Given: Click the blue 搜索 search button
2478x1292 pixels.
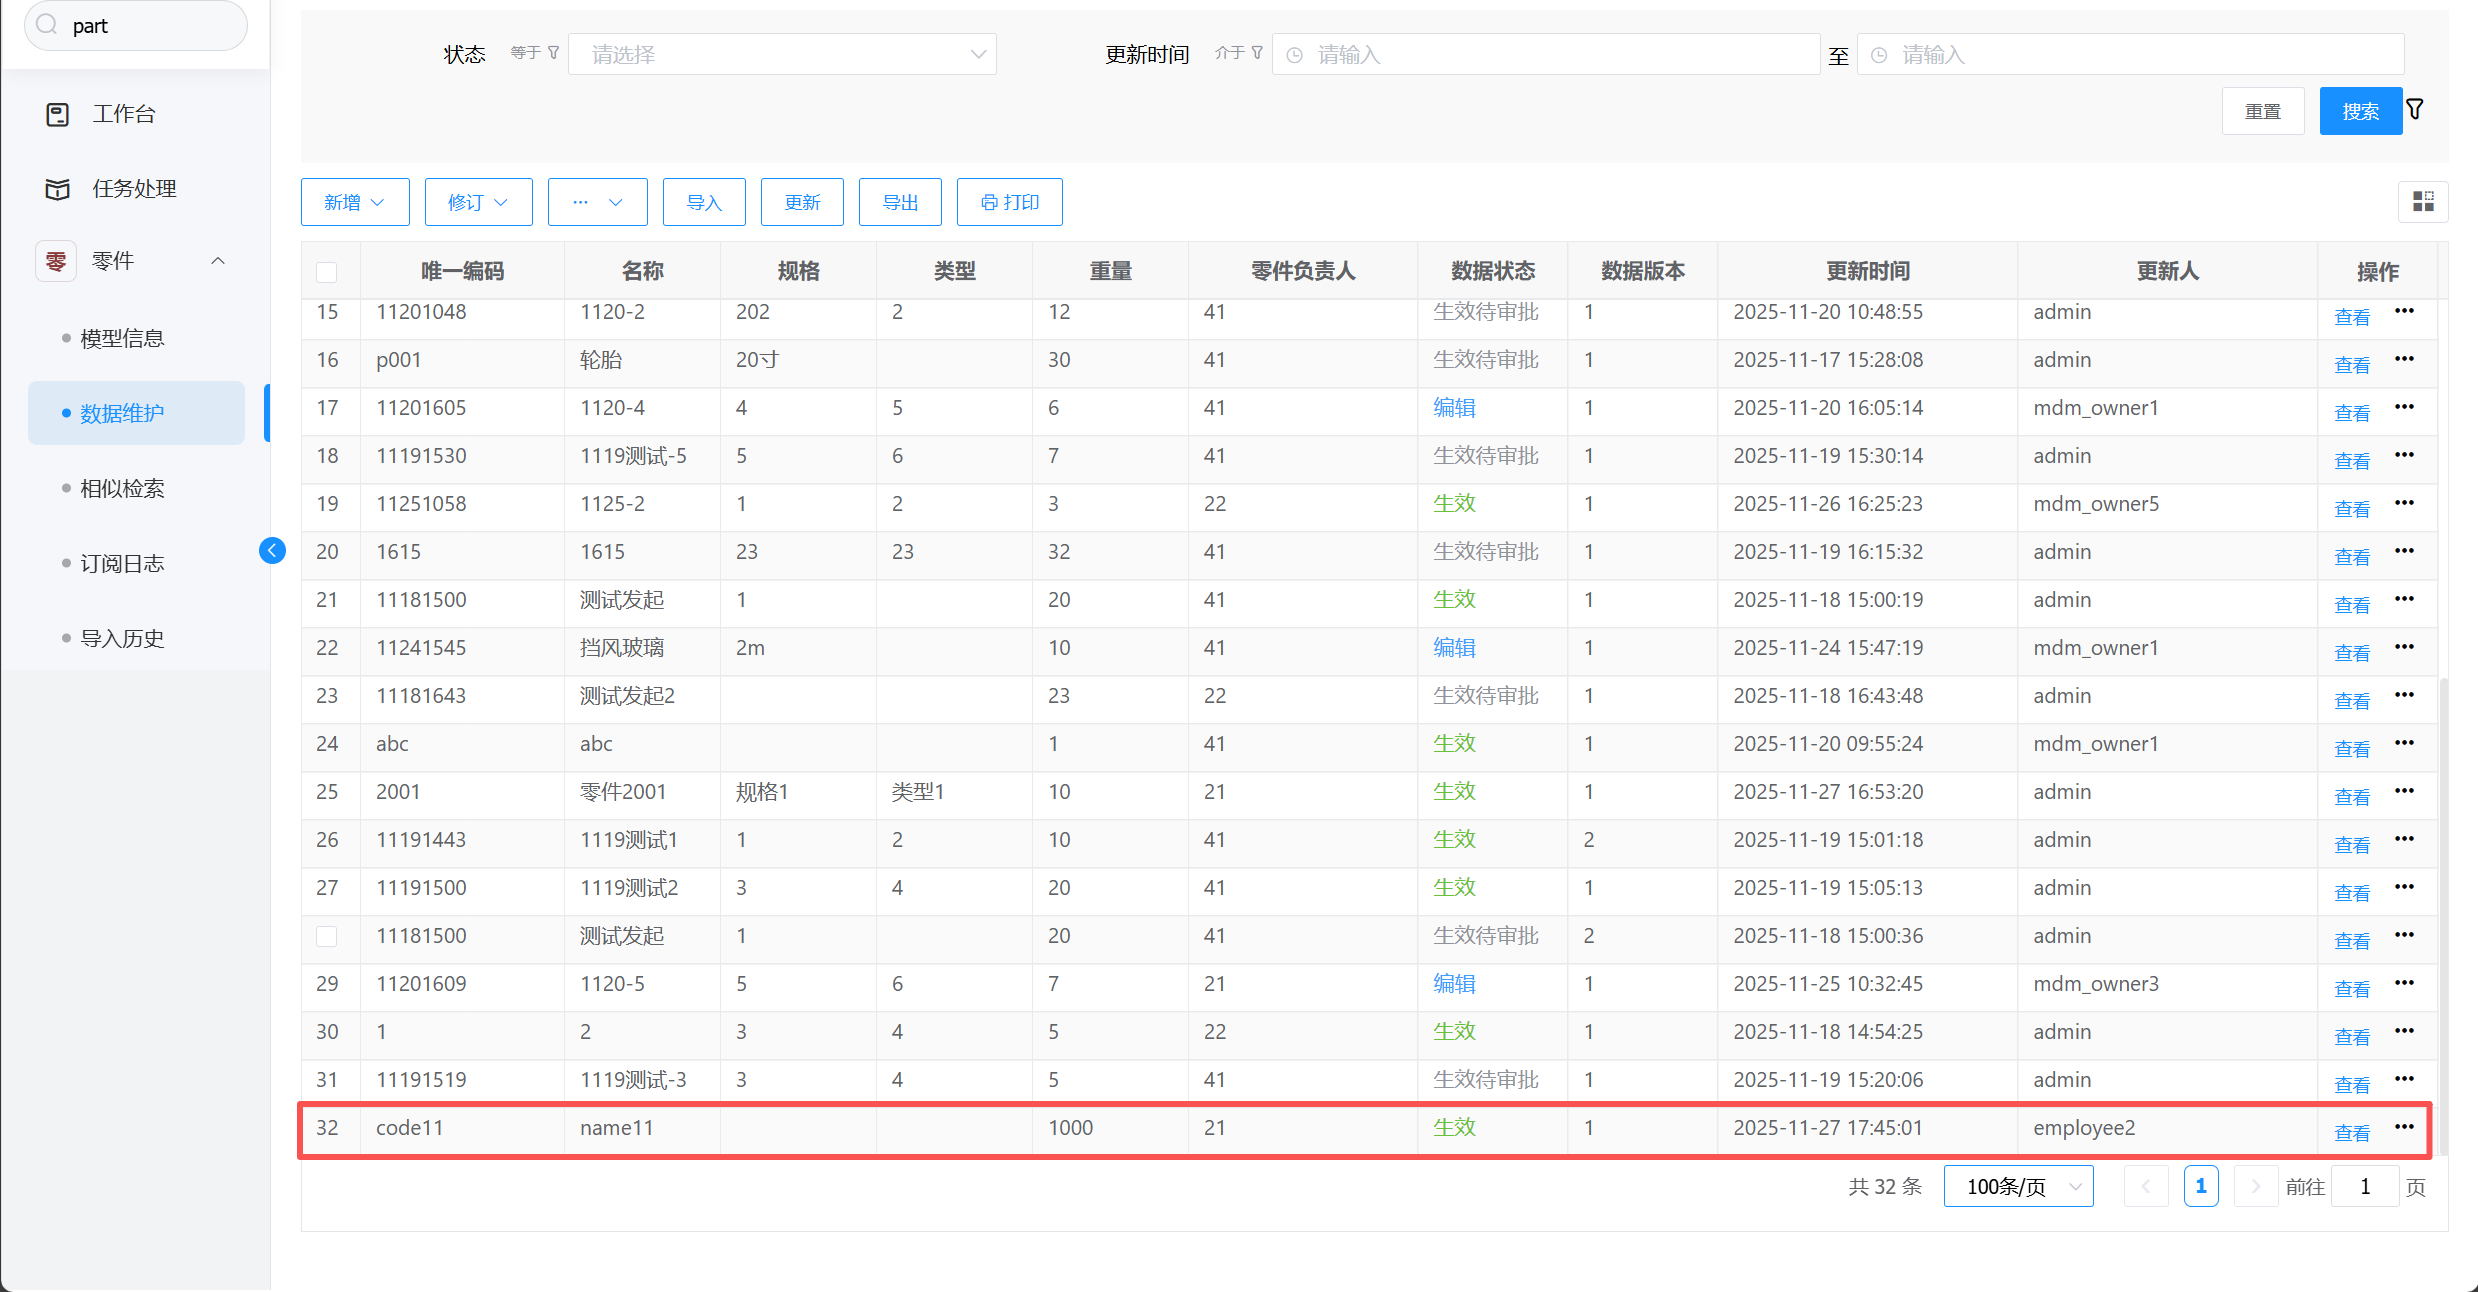Looking at the screenshot, I should (x=2359, y=111).
